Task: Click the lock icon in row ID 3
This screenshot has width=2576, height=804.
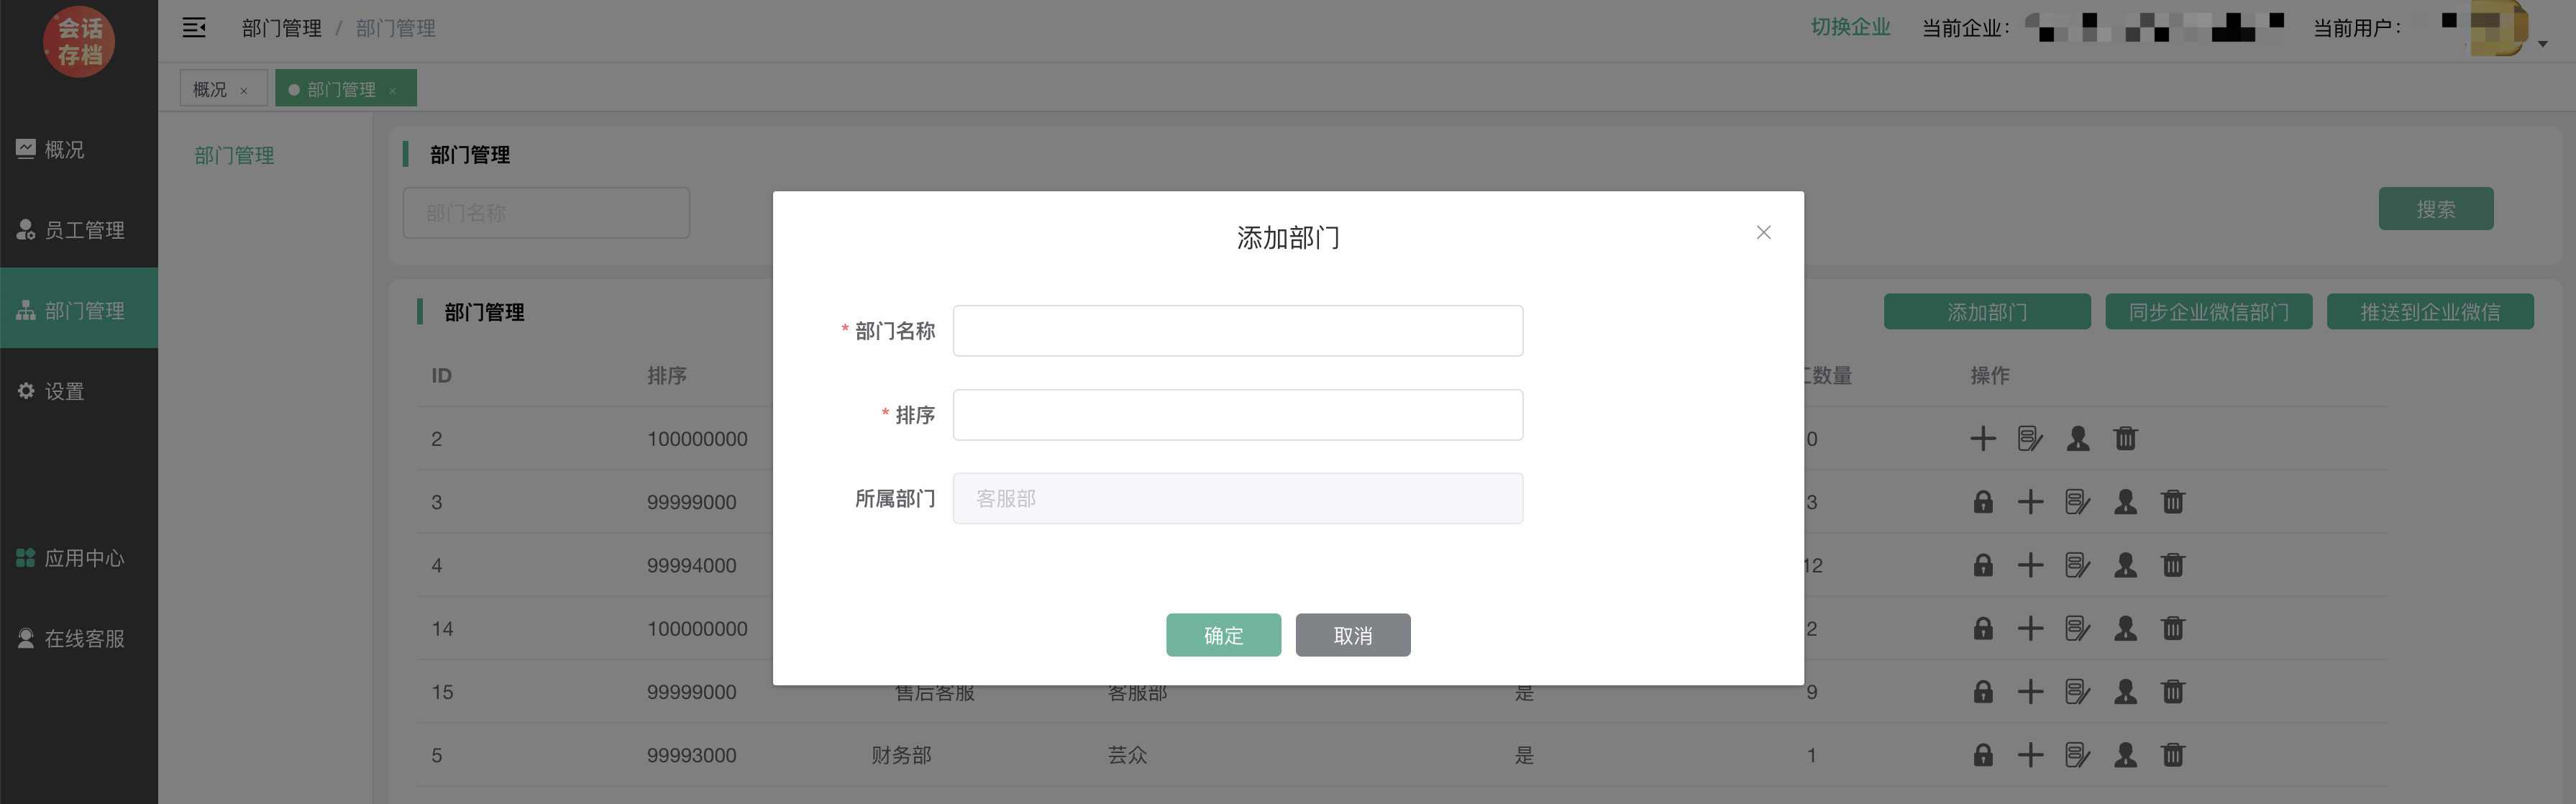Action: pos(1983,502)
